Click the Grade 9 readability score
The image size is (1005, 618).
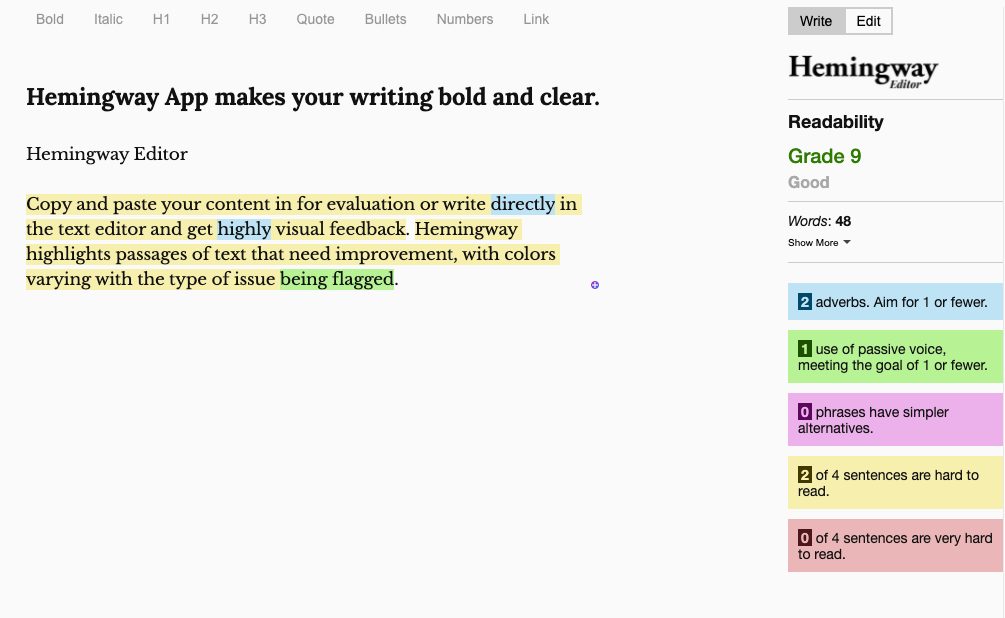point(824,156)
